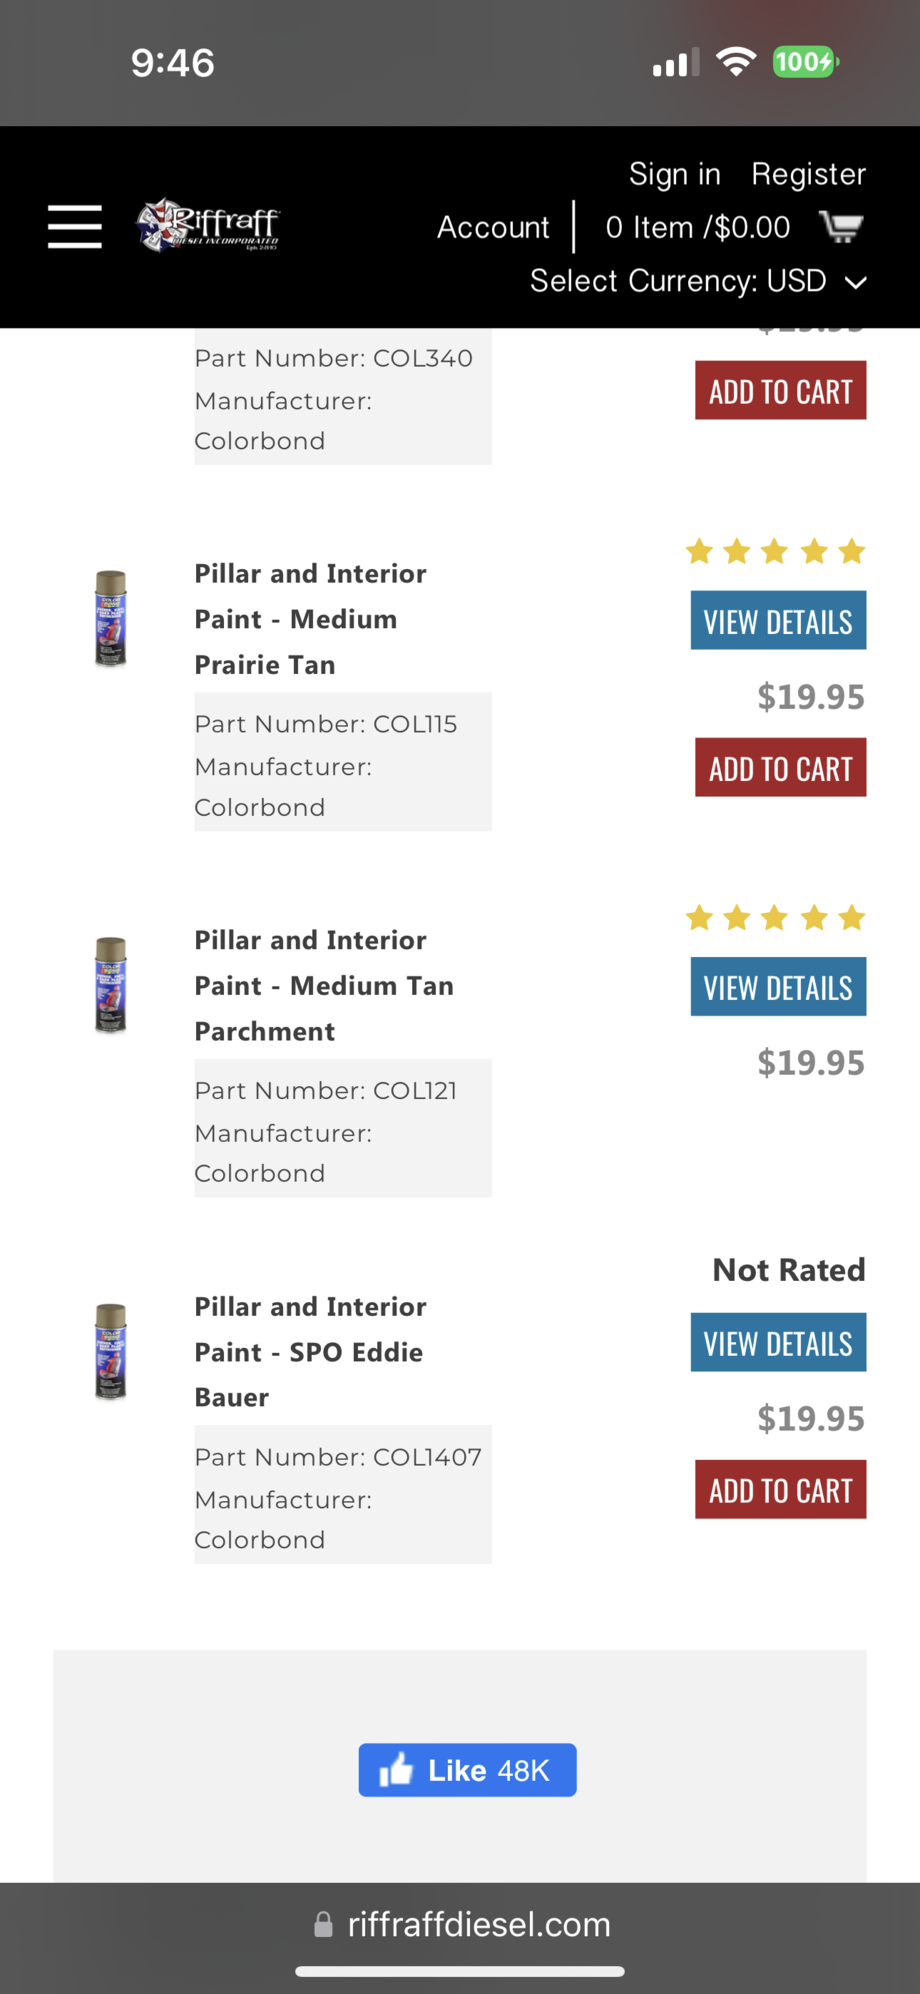The image size is (920, 1994).
Task: Select Sign in from the header
Action: [x=674, y=173]
